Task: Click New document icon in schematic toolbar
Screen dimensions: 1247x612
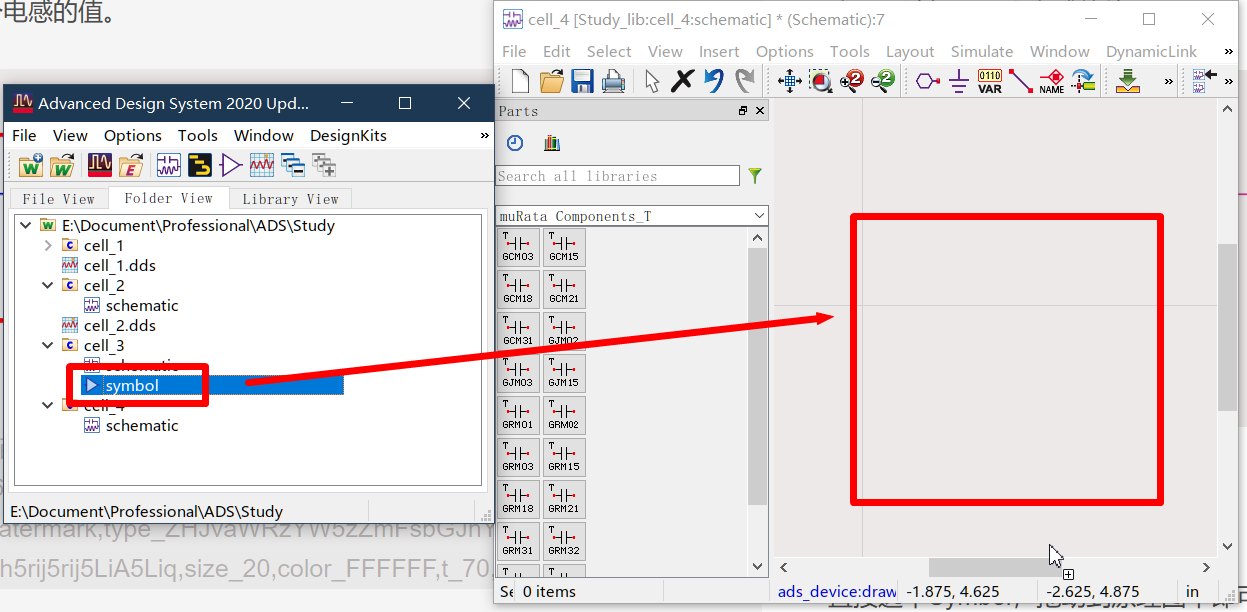Action: pyautogui.click(x=520, y=81)
